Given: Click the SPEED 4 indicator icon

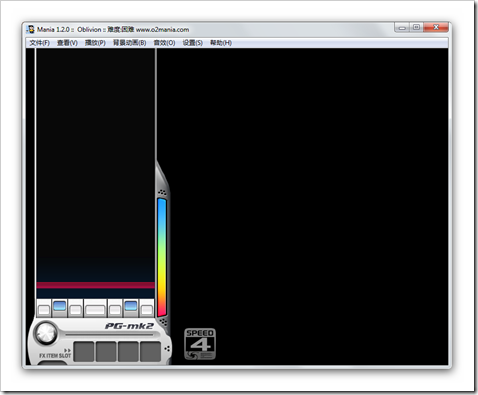Looking at the screenshot, I should [x=200, y=344].
